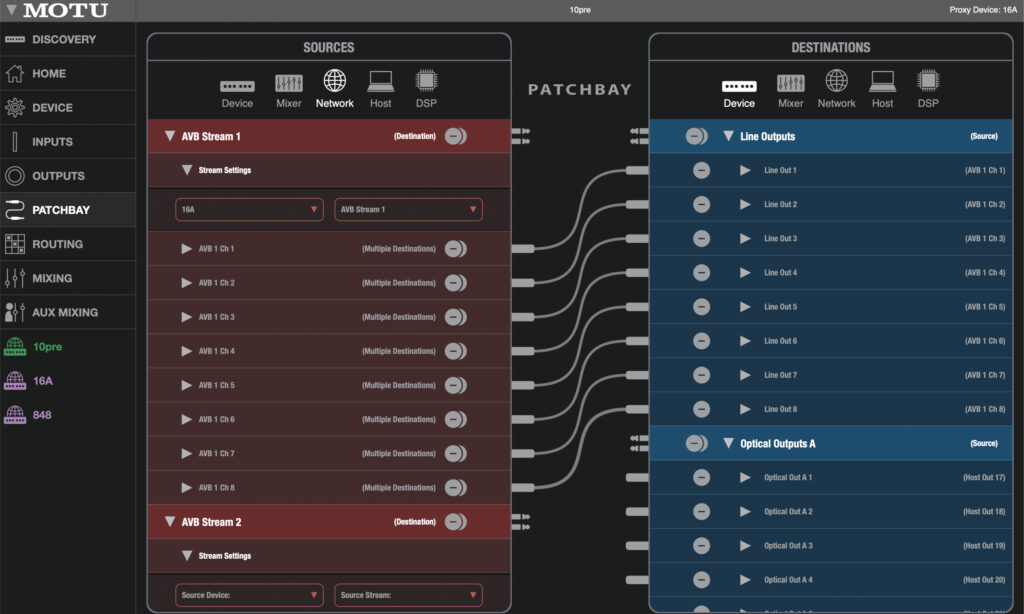Select the Device icon in Sources panel
The width and height of the screenshot is (1024, 614).
click(x=237, y=87)
